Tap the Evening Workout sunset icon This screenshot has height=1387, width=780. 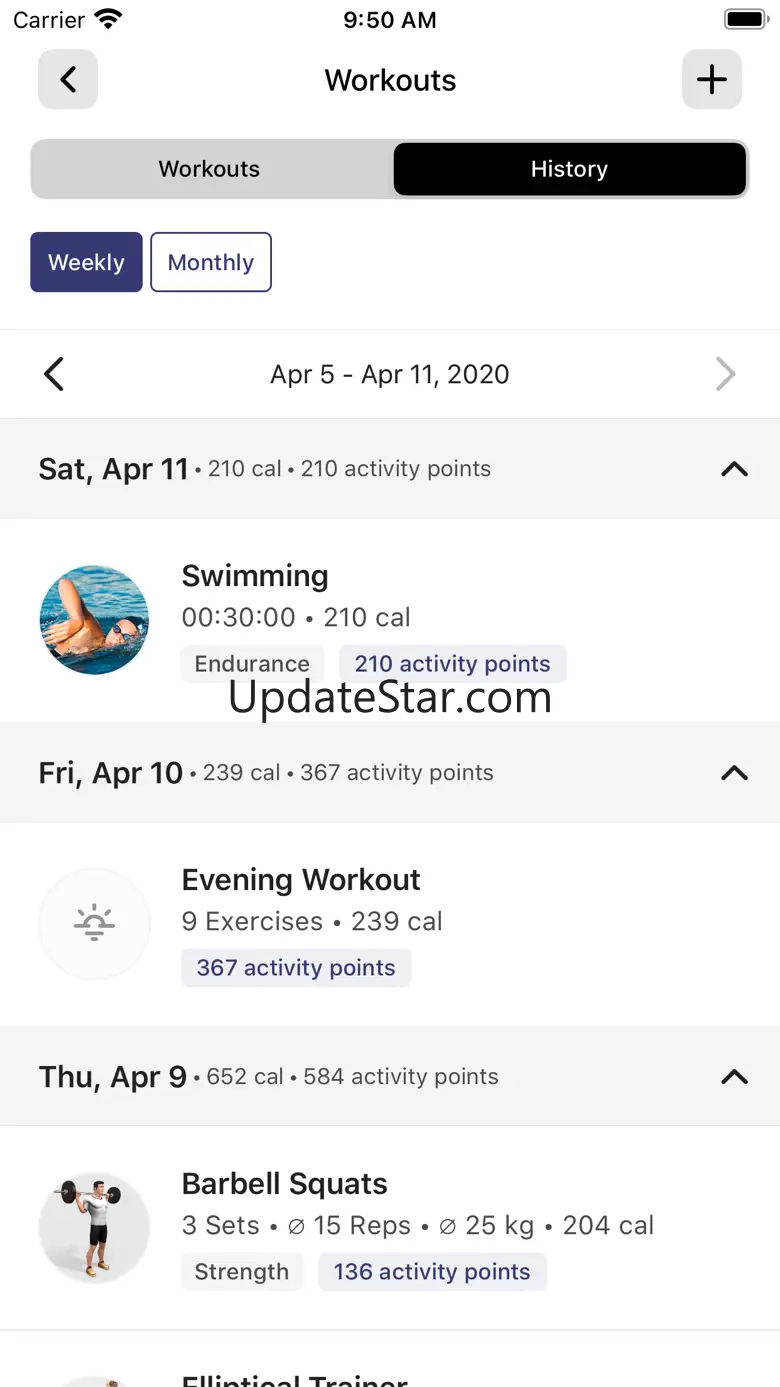94,924
